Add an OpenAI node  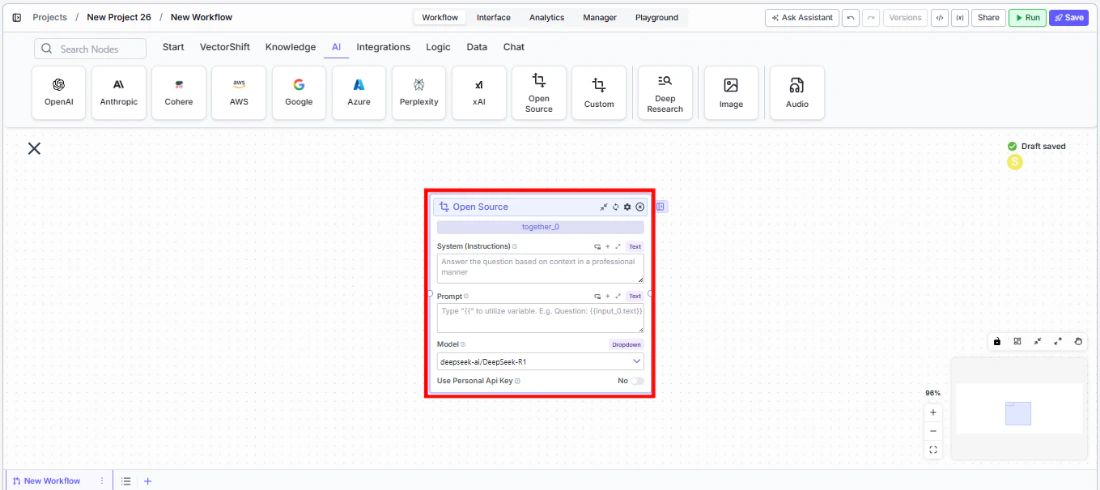59,93
